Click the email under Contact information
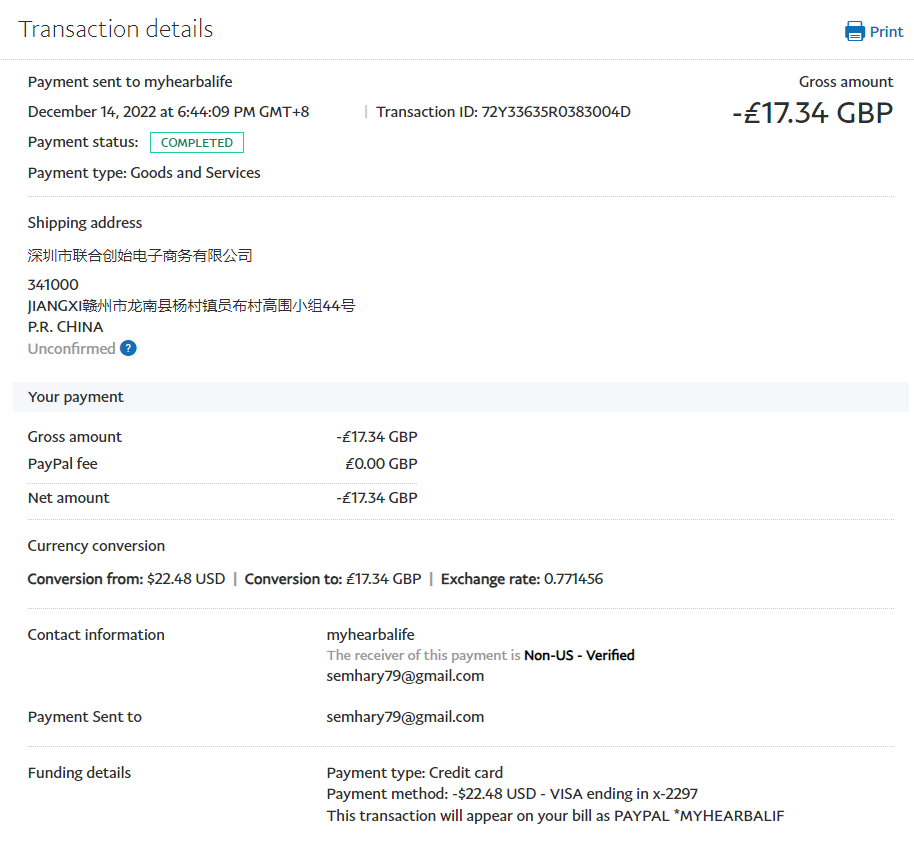The image size is (914, 849). coord(405,676)
